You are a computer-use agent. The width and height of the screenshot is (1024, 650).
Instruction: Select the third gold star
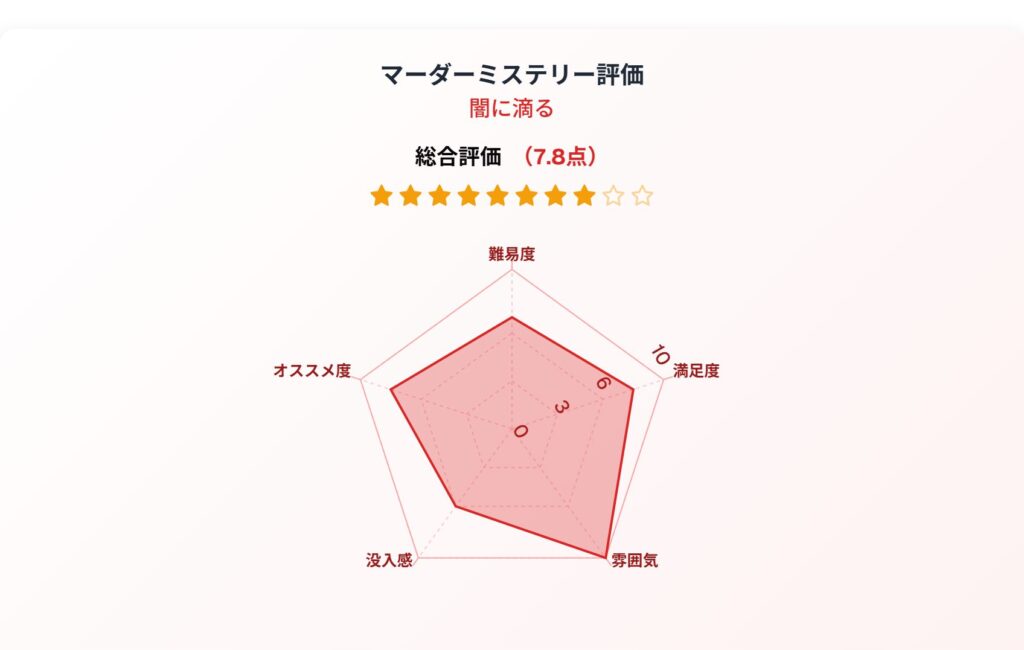440,195
